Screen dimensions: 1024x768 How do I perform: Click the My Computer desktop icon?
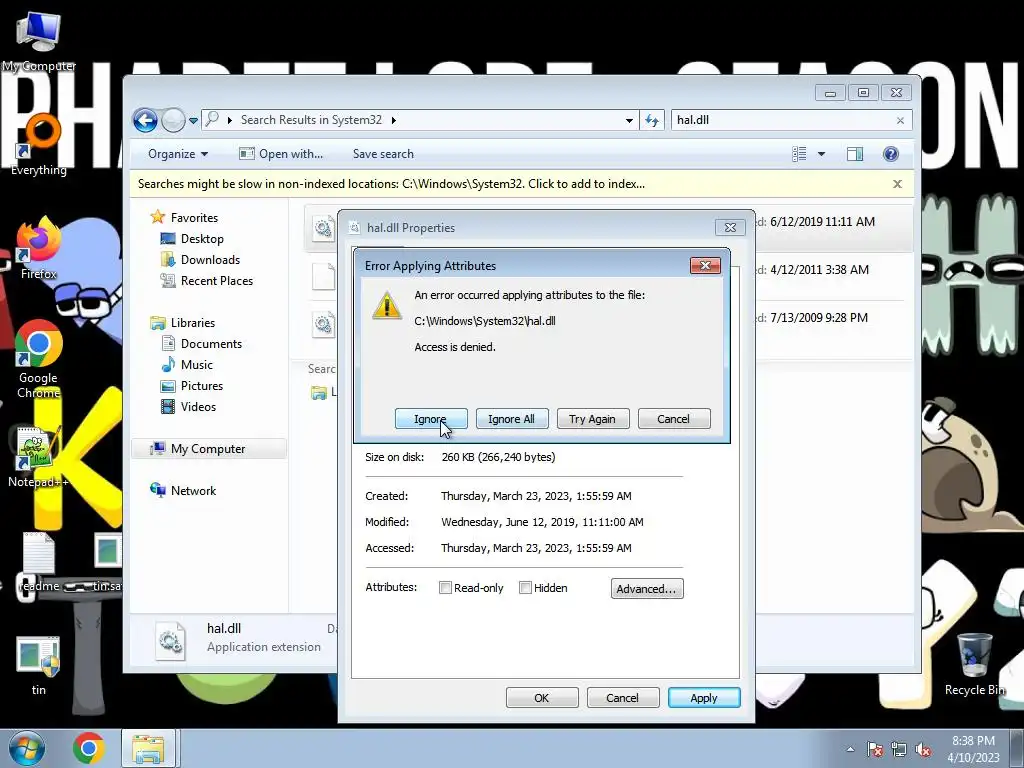click(39, 40)
